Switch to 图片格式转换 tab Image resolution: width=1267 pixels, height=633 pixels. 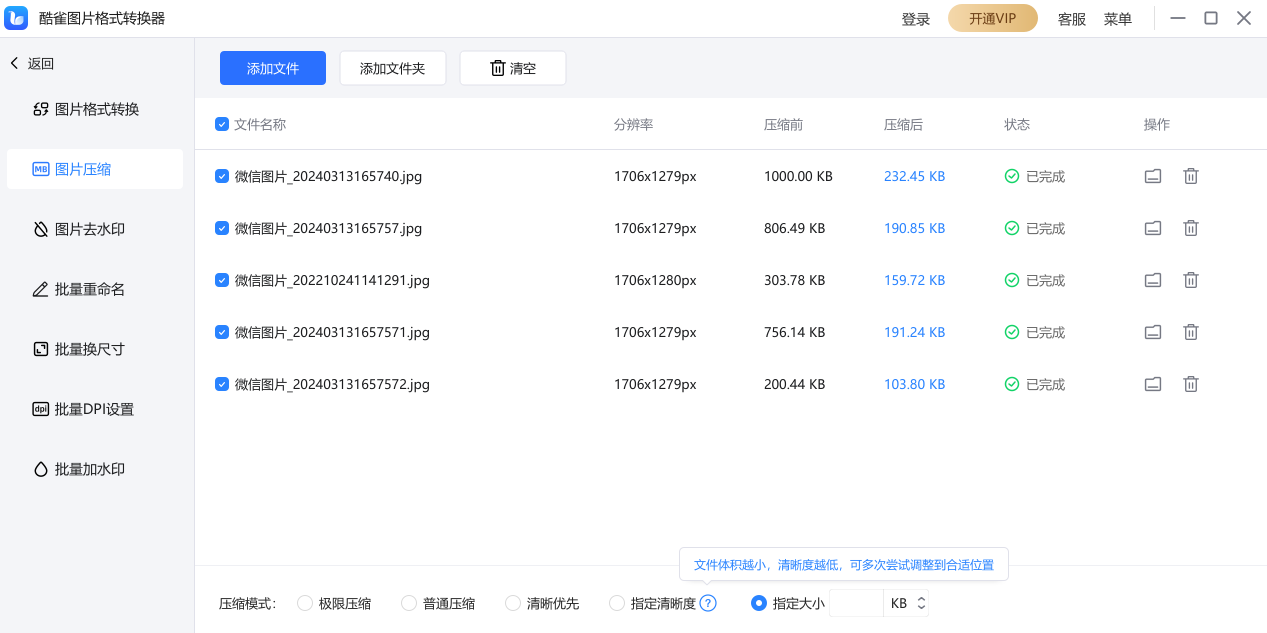point(96,109)
